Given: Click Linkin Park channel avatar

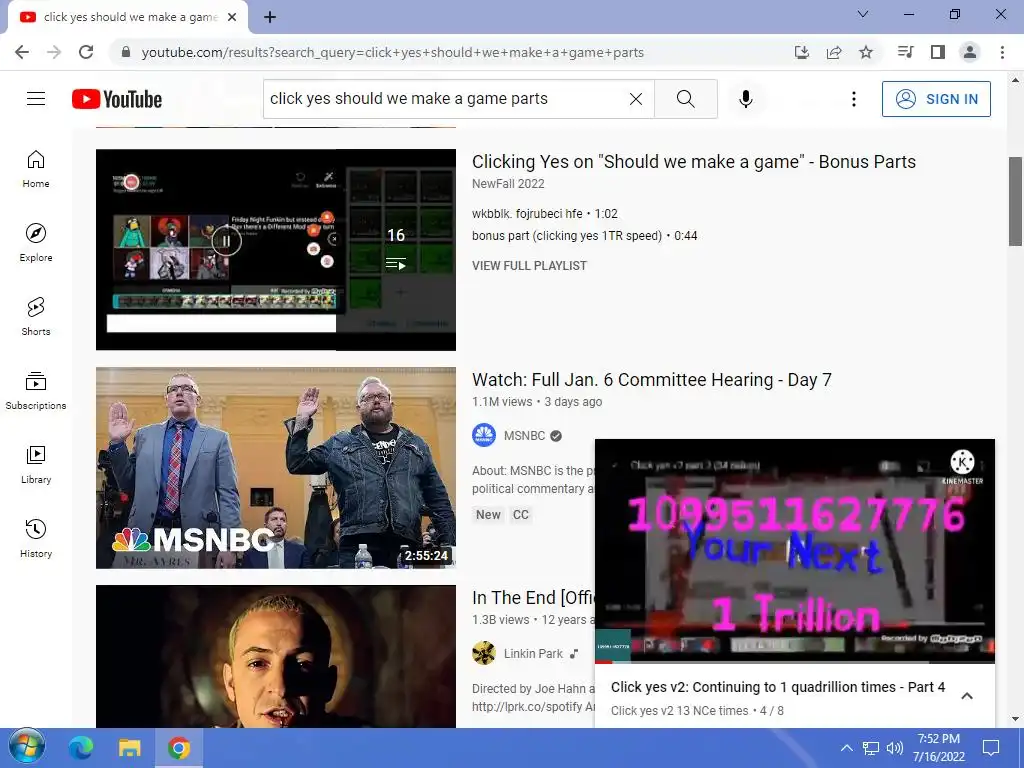Looking at the screenshot, I should tap(484, 653).
